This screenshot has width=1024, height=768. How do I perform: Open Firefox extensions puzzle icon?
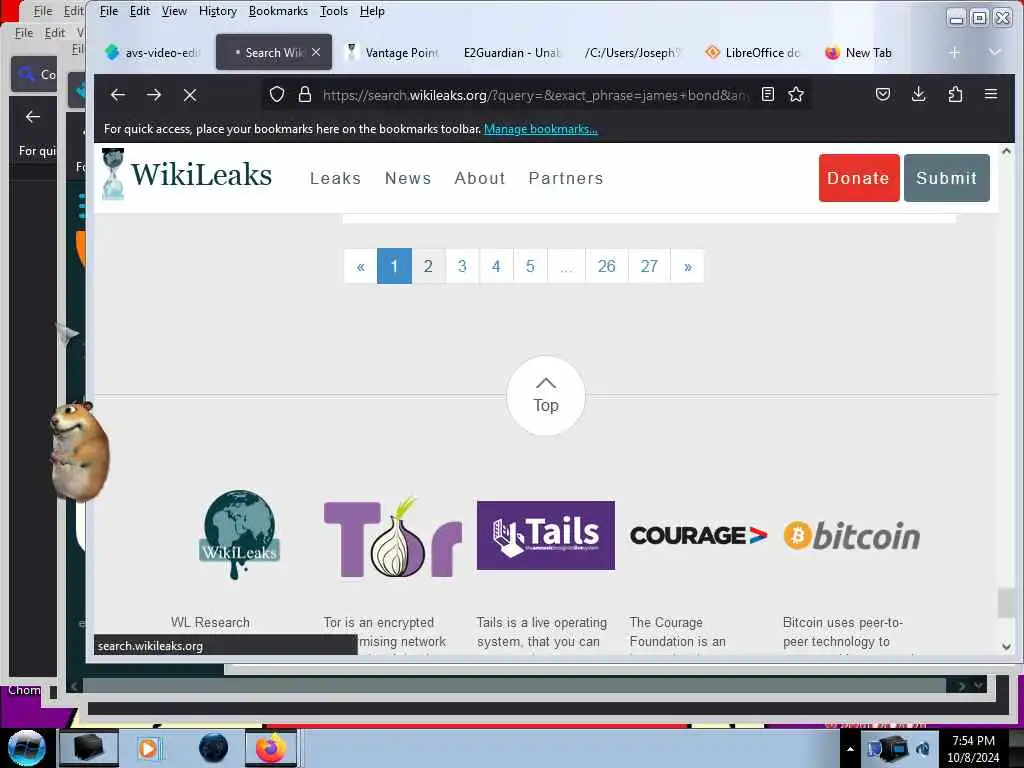point(955,95)
